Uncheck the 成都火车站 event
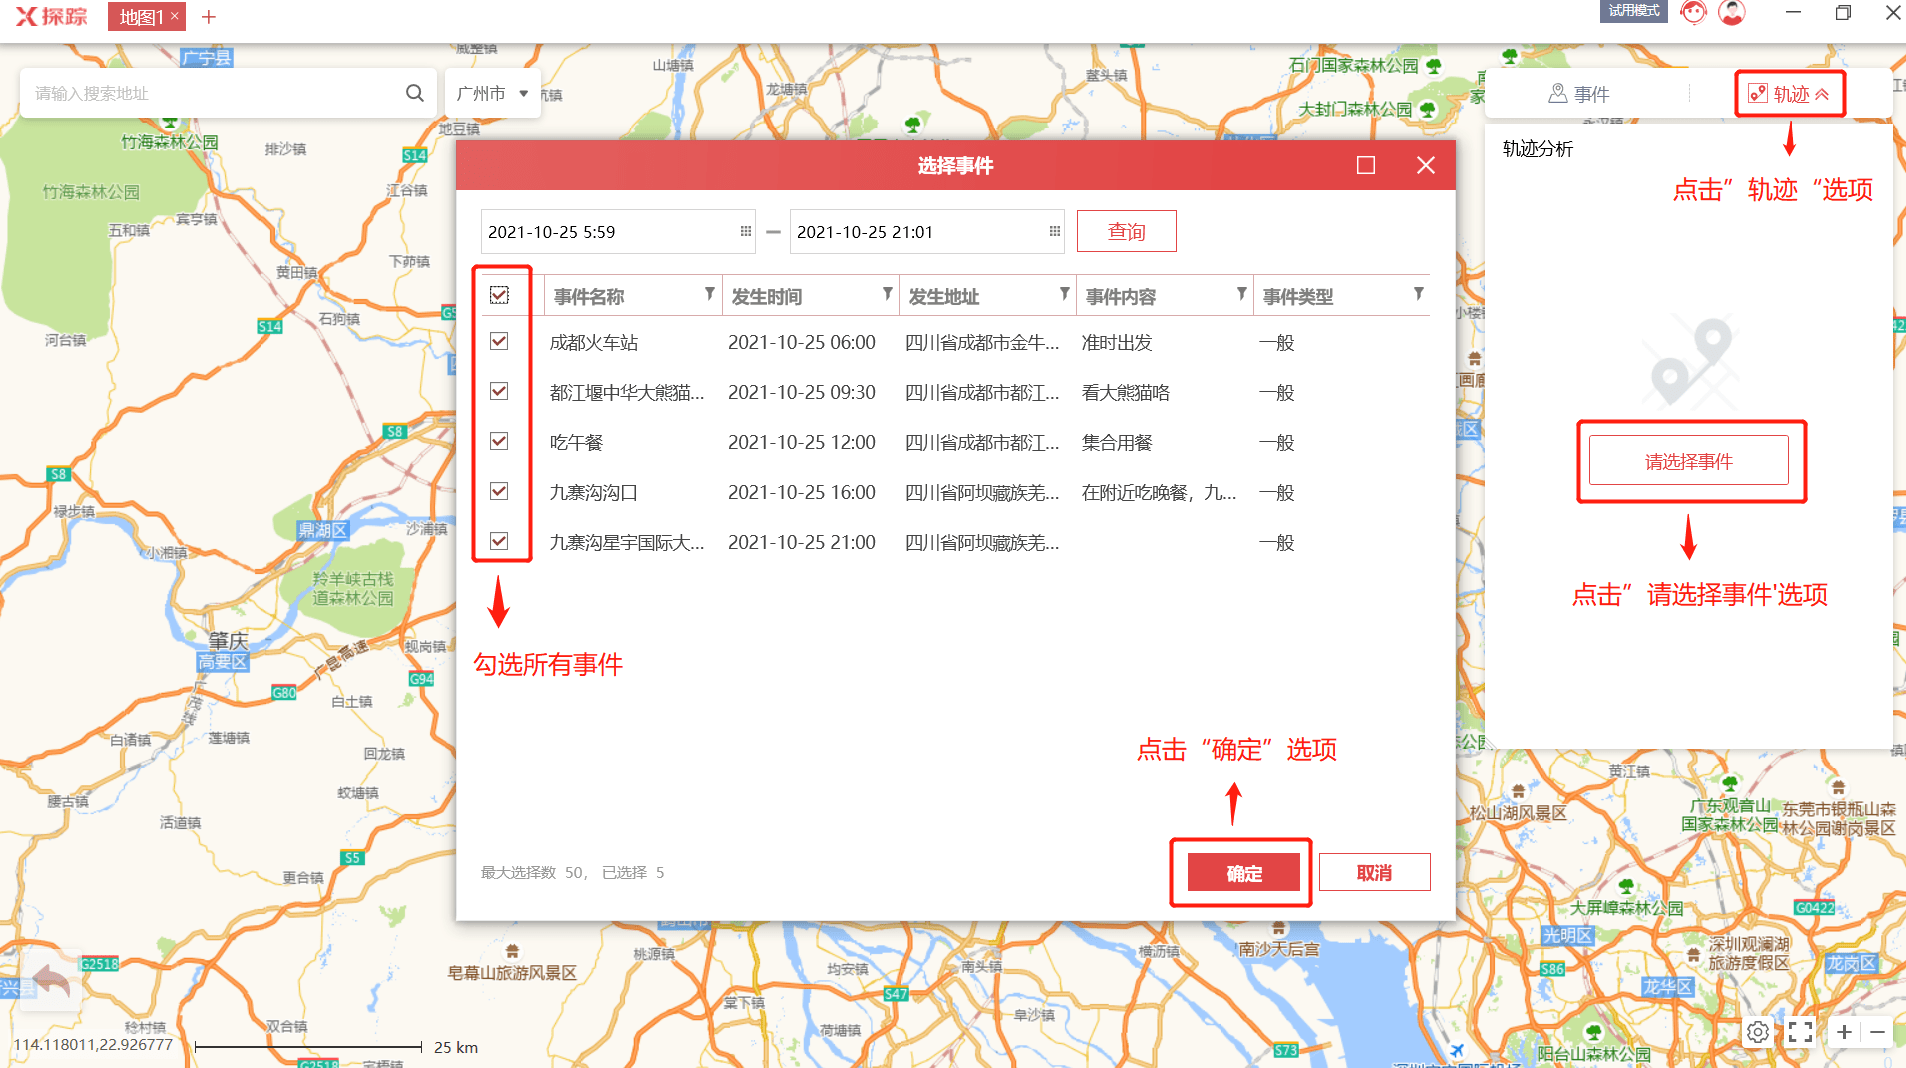This screenshot has width=1906, height=1068. [499, 341]
